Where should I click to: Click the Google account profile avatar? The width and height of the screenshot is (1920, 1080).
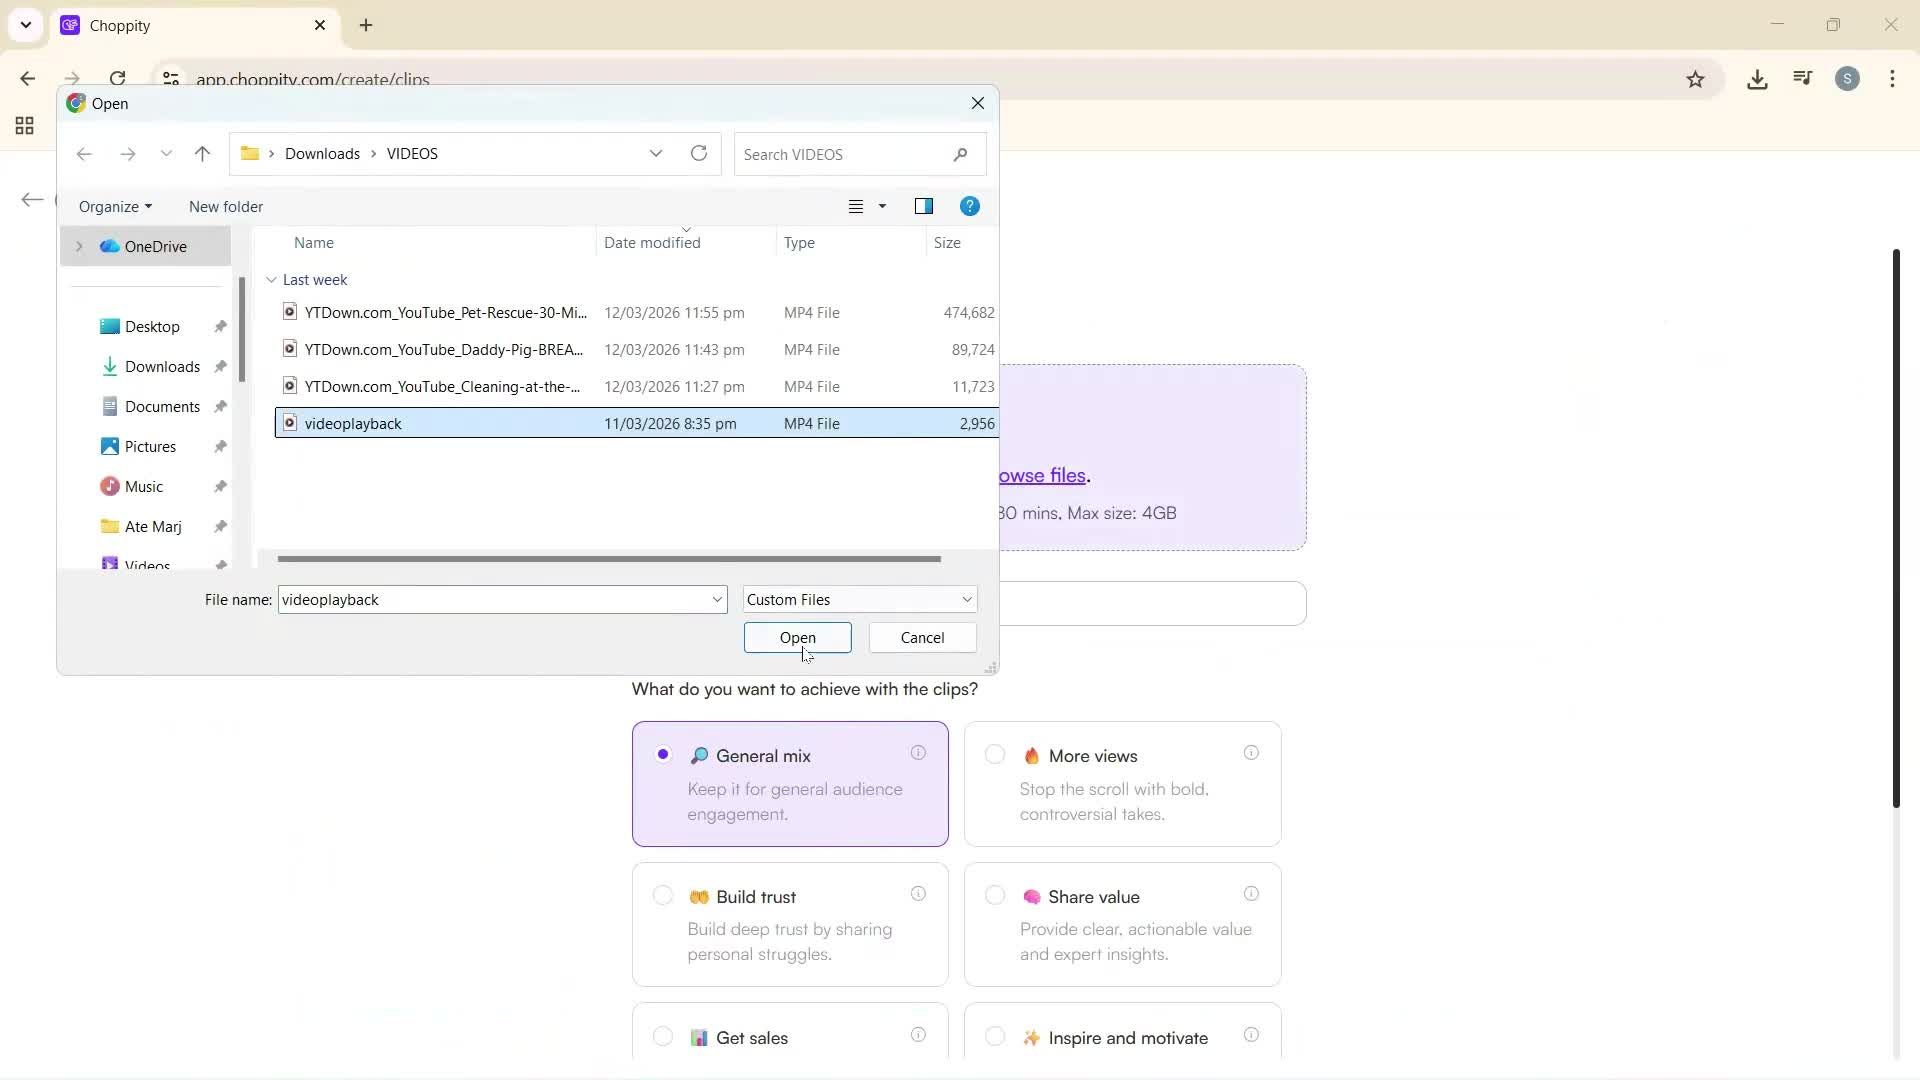pyautogui.click(x=1848, y=78)
